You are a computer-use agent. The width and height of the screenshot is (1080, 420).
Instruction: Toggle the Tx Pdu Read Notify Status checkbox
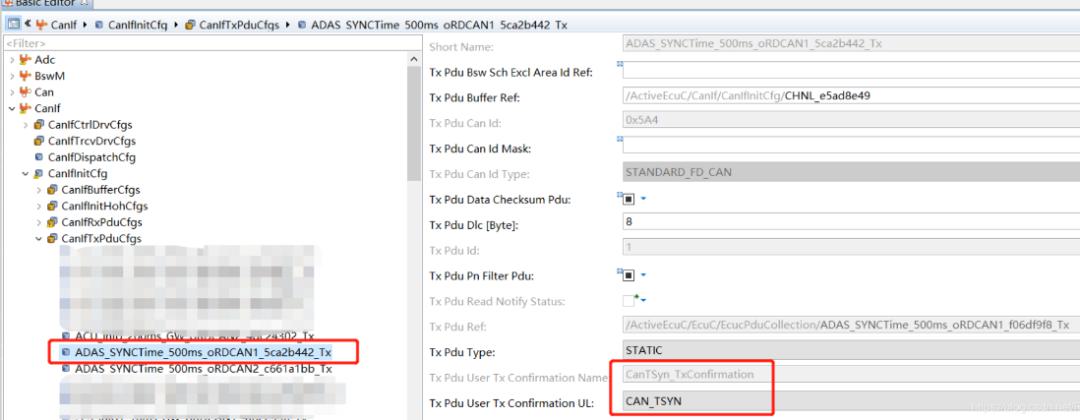(x=628, y=301)
